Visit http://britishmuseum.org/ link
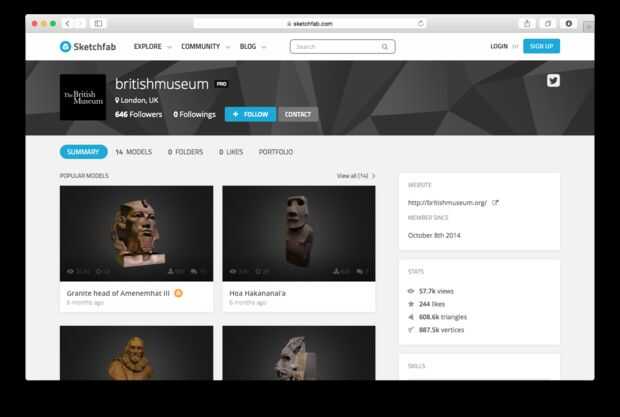Image resolution: width=620 pixels, height=417 pixels. [x=447, y=203]
